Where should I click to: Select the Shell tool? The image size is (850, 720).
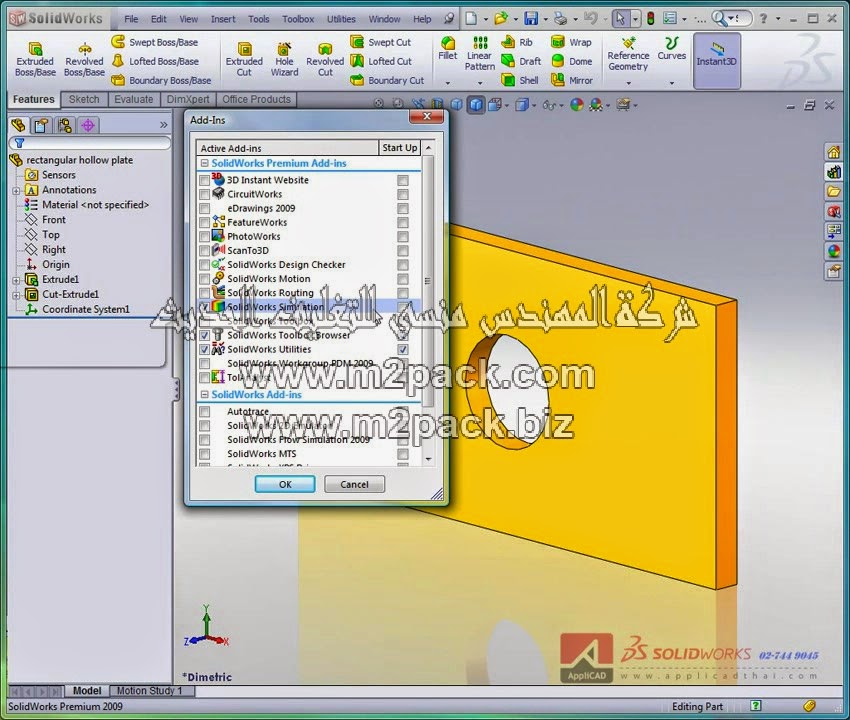(520, 80)
